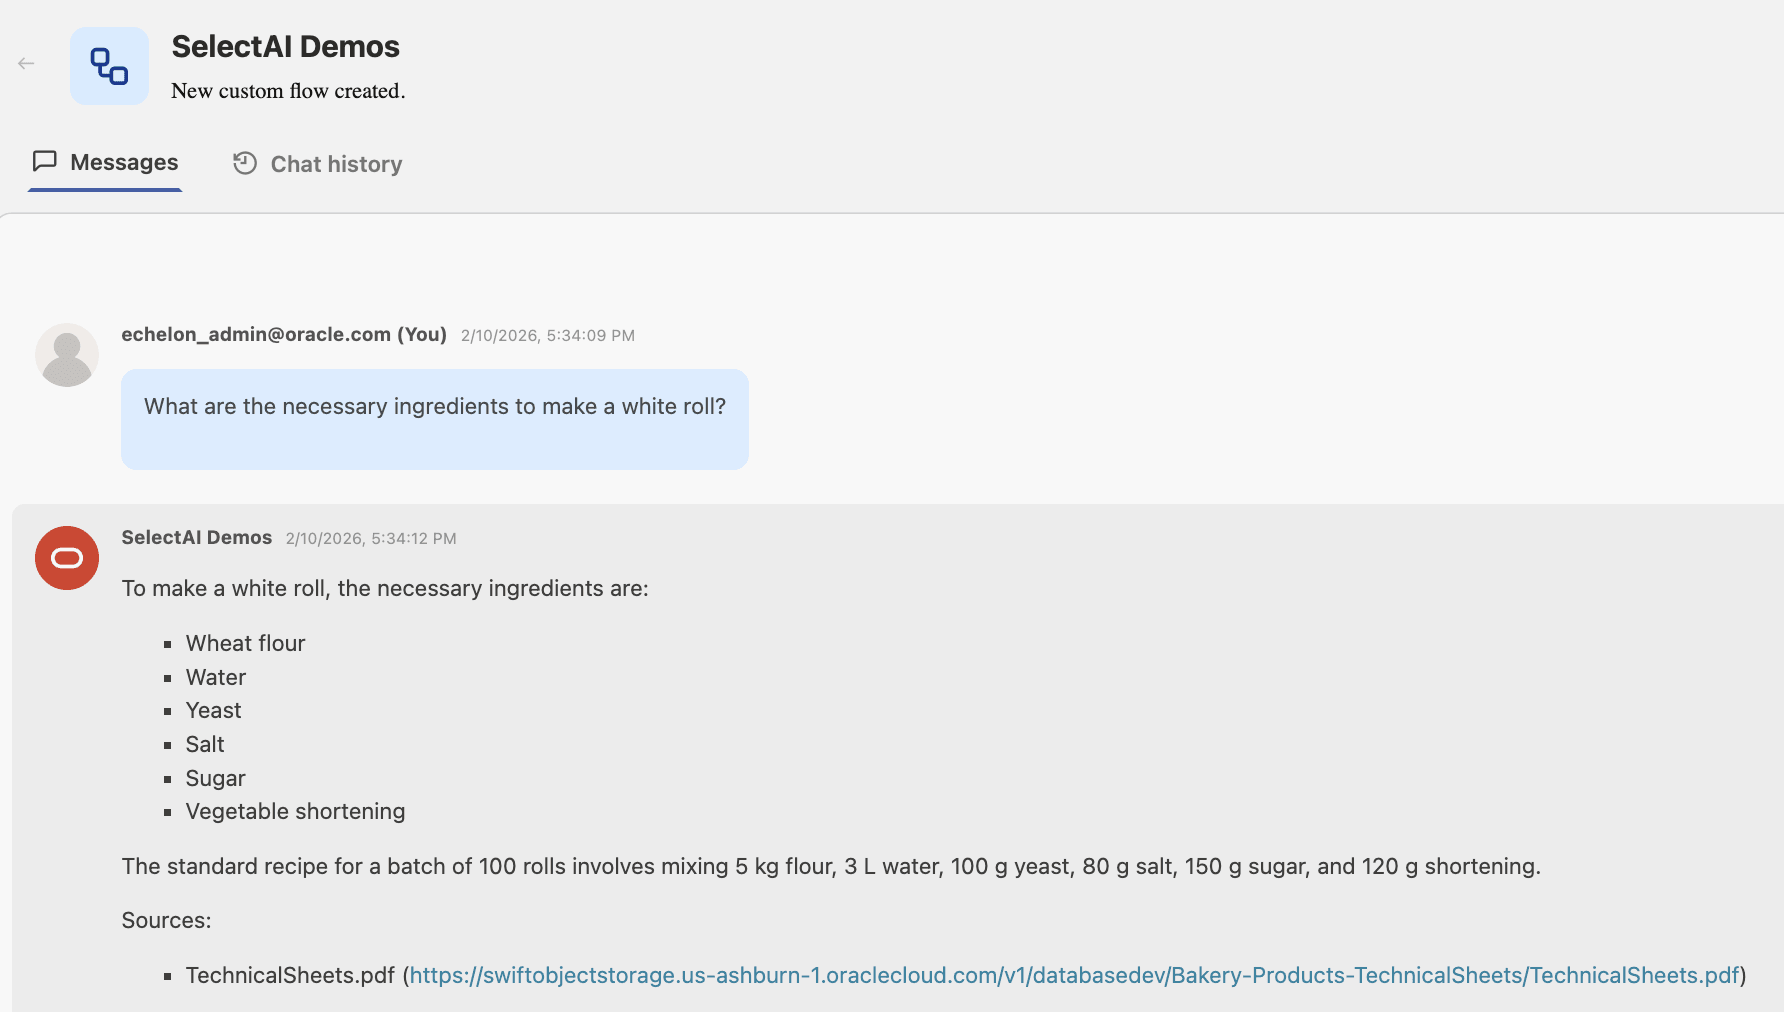
Task: Click the 5:34:12 PM reply timestamp
Action: [371, 539]
